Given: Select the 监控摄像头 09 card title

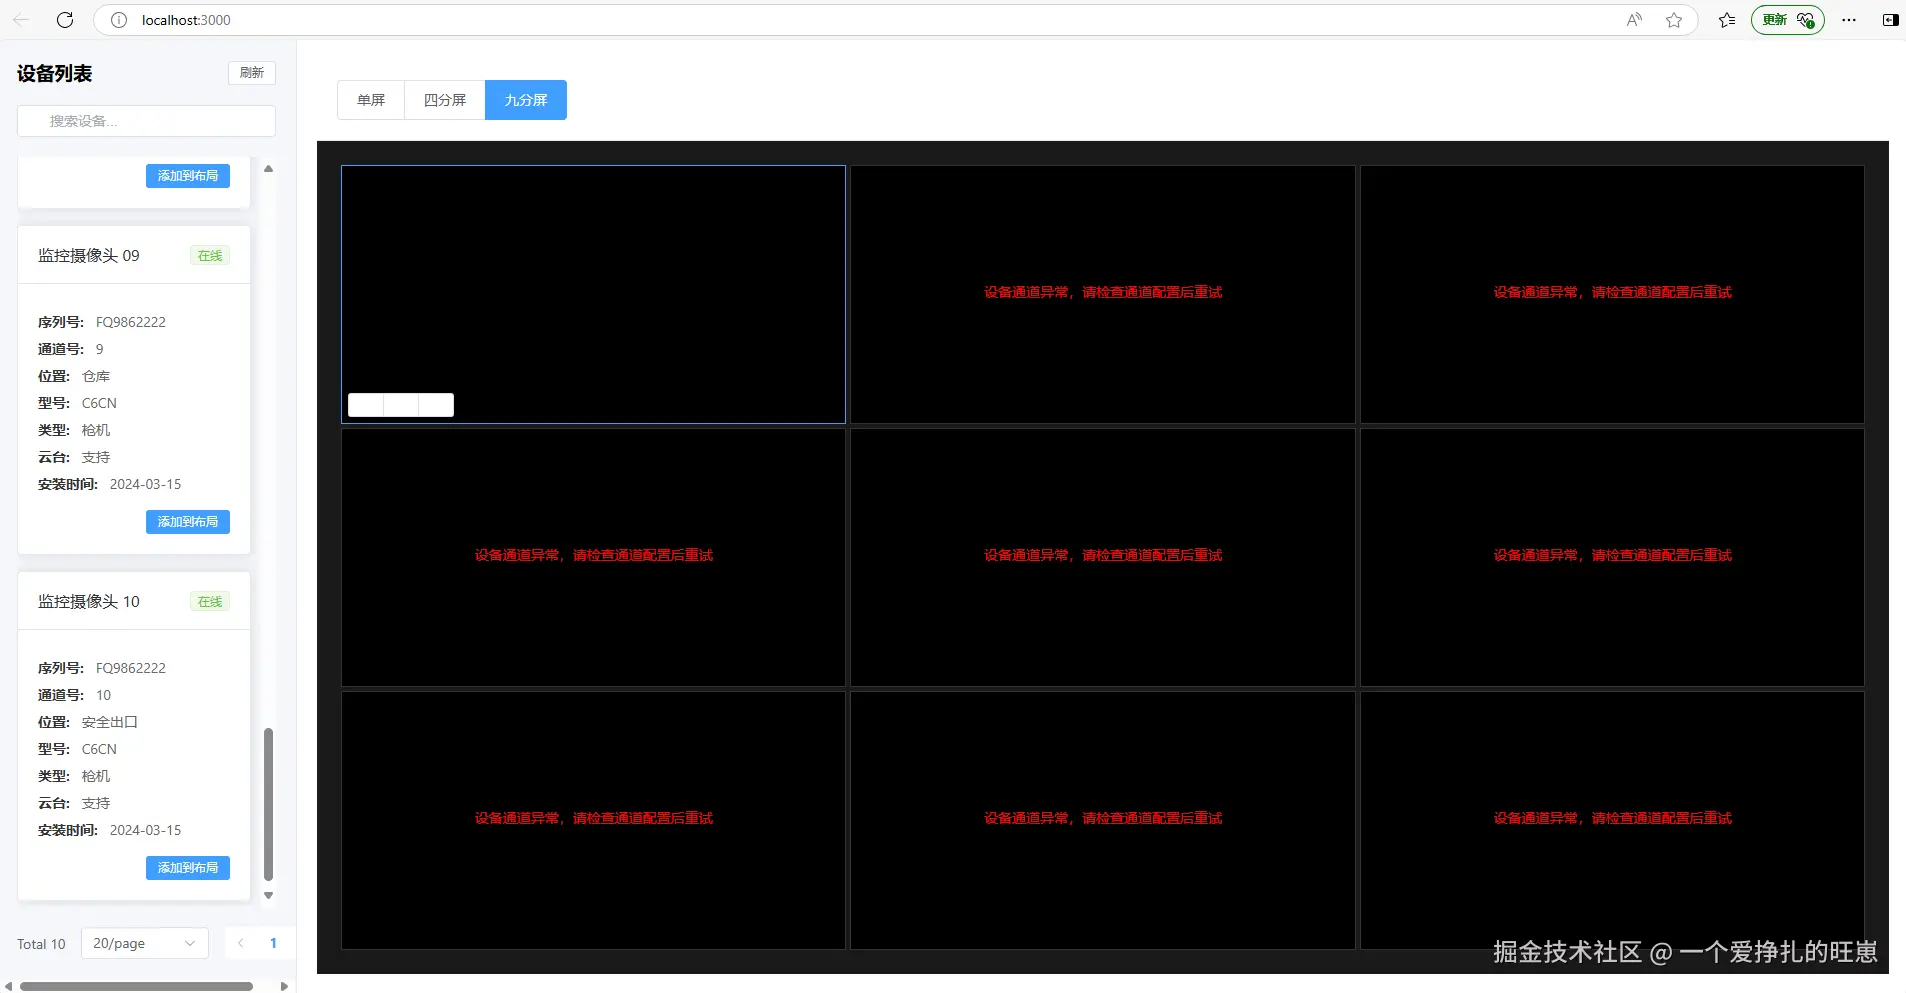Looking at the screenshot, I should (89, 256).
